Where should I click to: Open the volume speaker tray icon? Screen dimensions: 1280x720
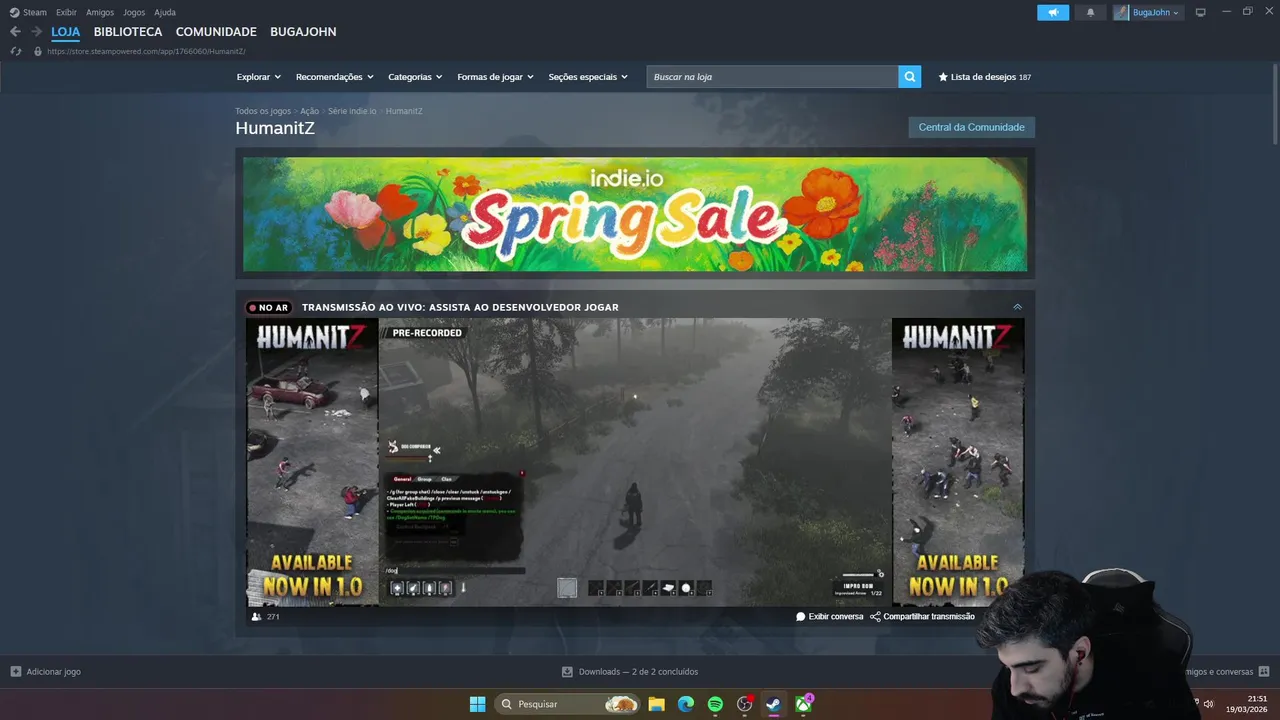[x=1208, y=704]
